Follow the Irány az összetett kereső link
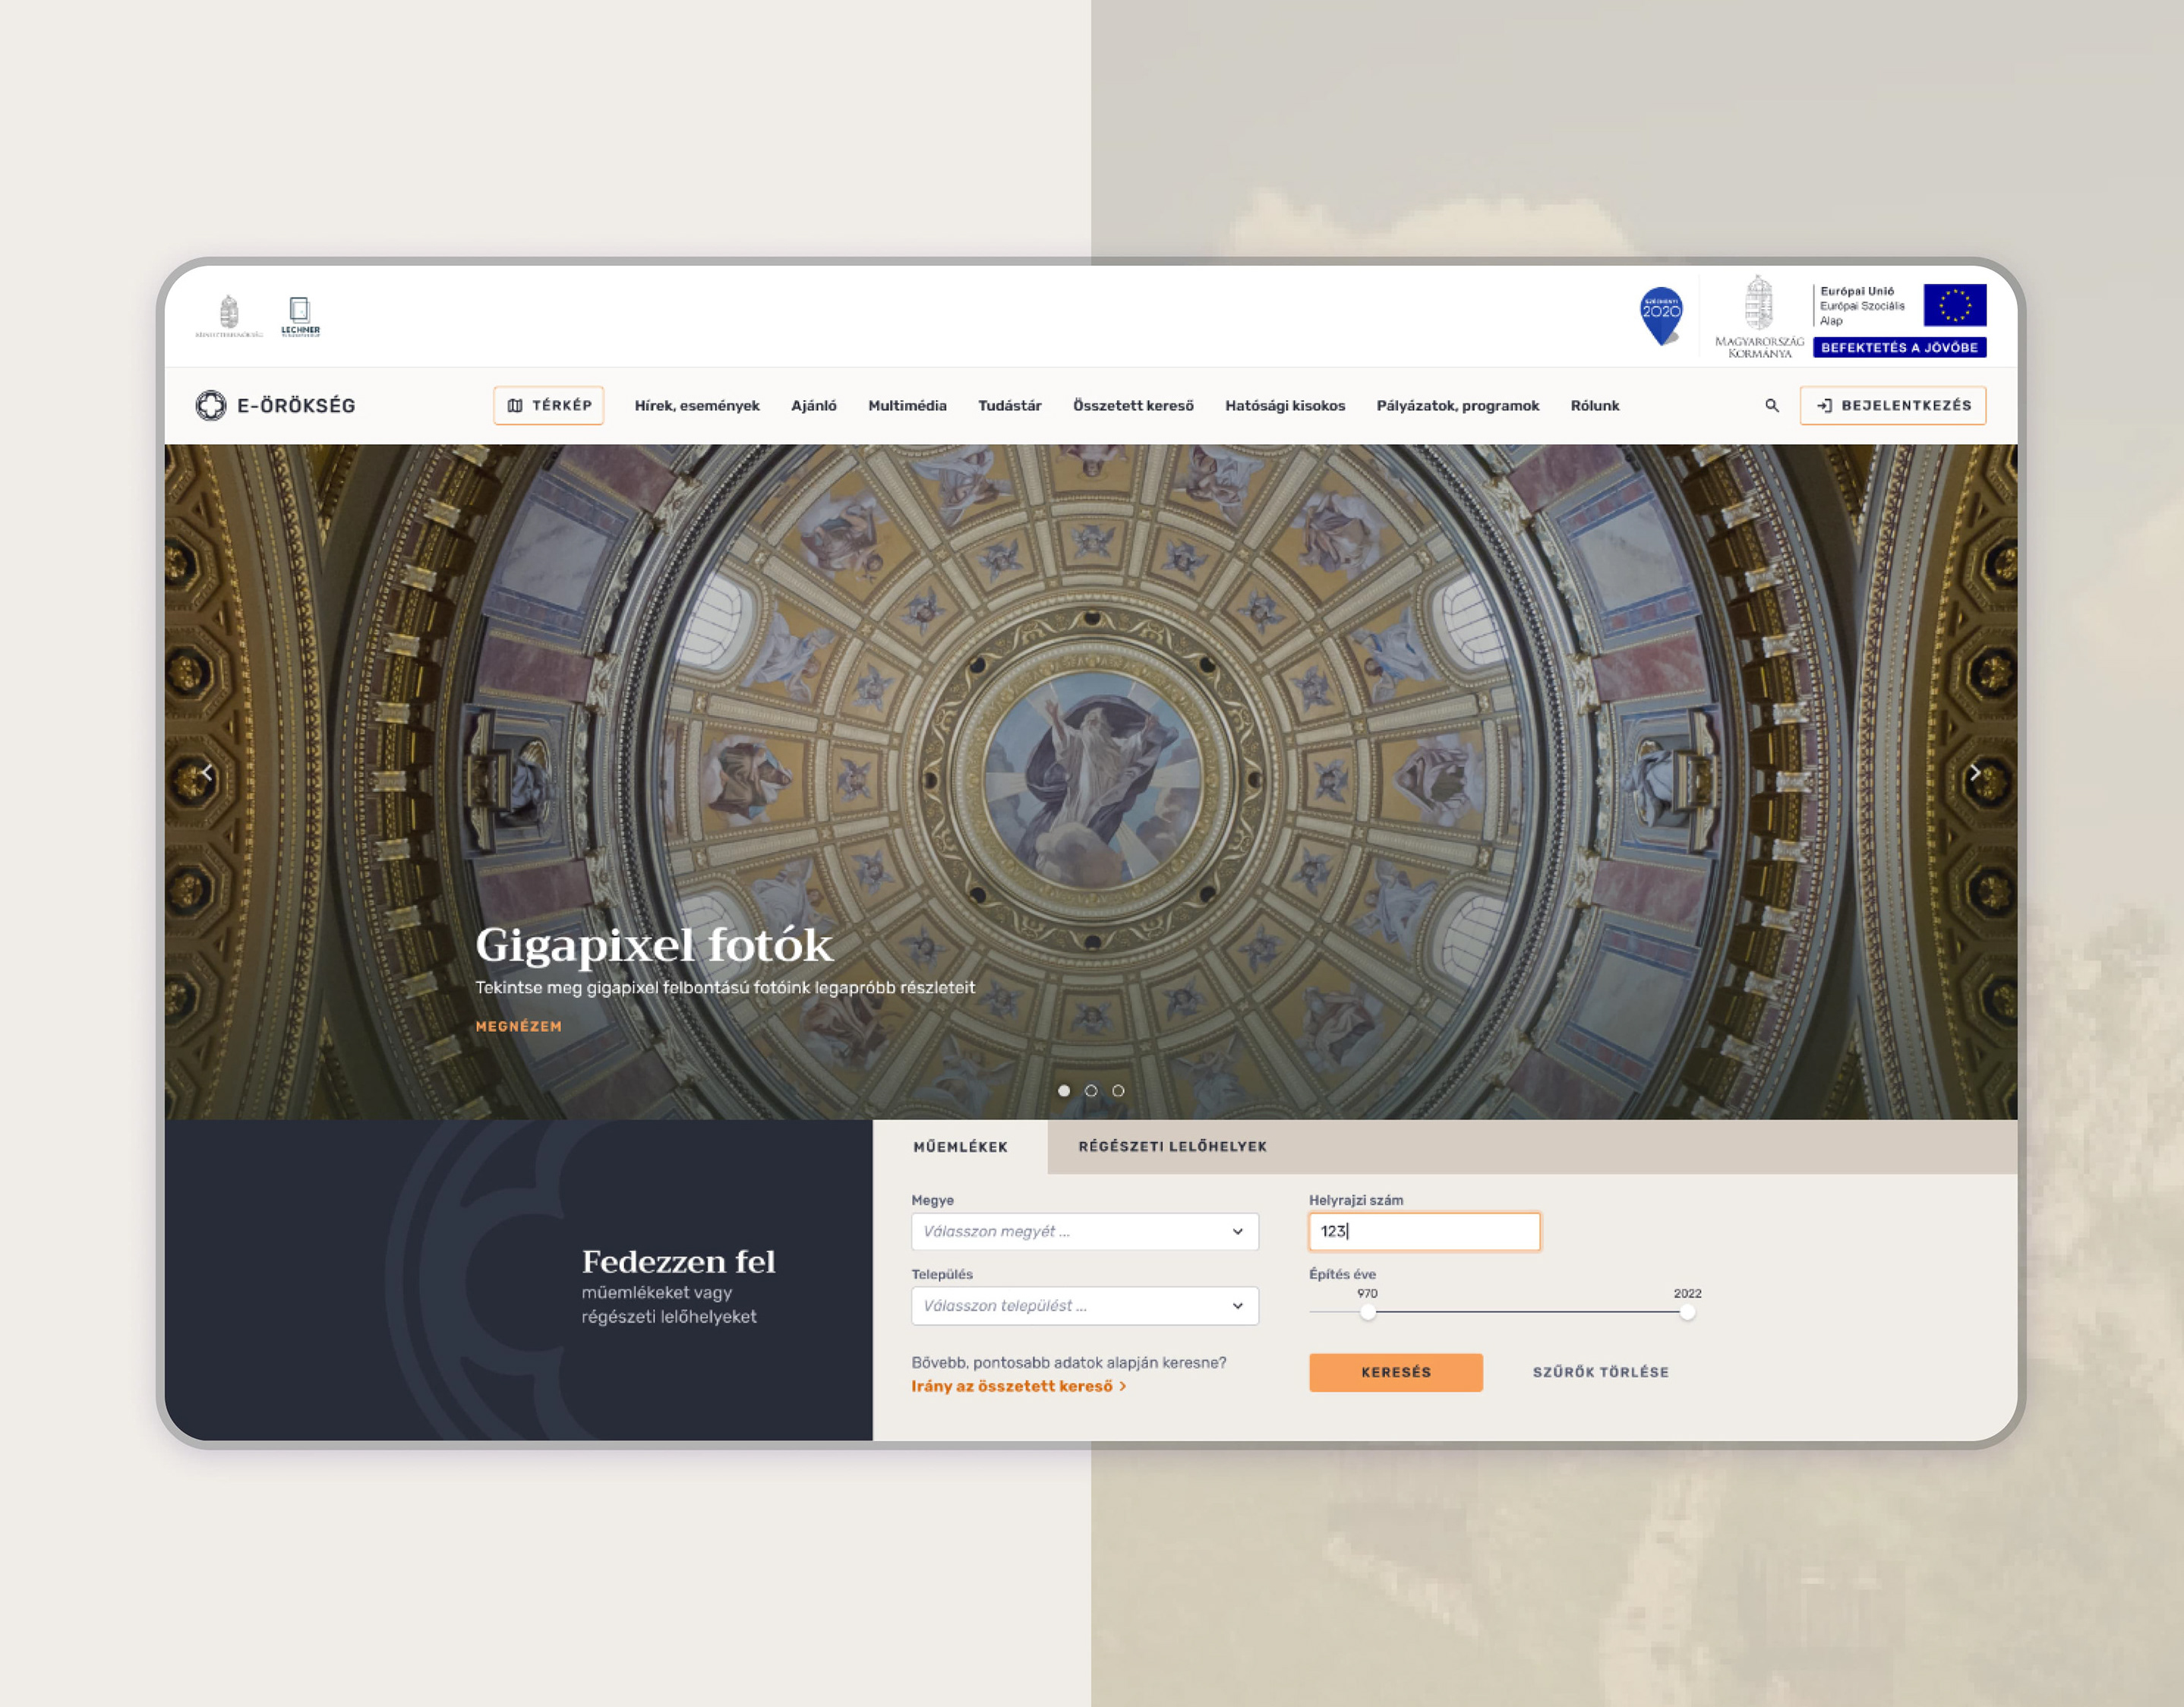Image resolution: width=2184 pixels, height=1707 pixels. (1018, 1386)
